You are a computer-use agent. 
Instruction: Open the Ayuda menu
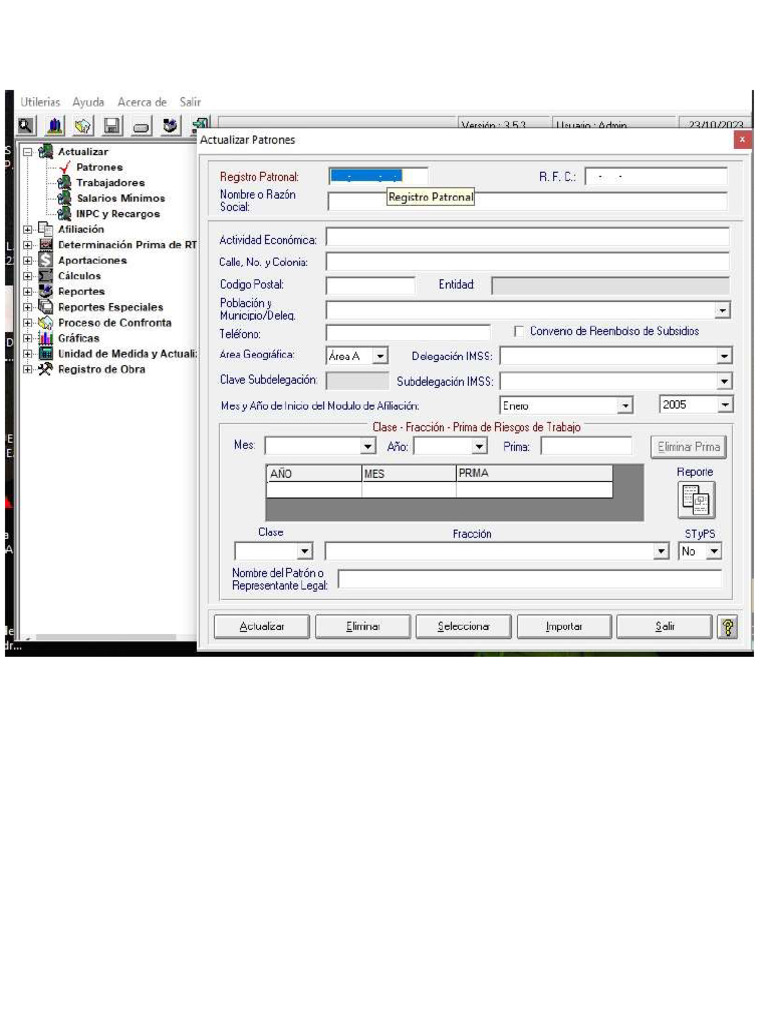[88, 102]
